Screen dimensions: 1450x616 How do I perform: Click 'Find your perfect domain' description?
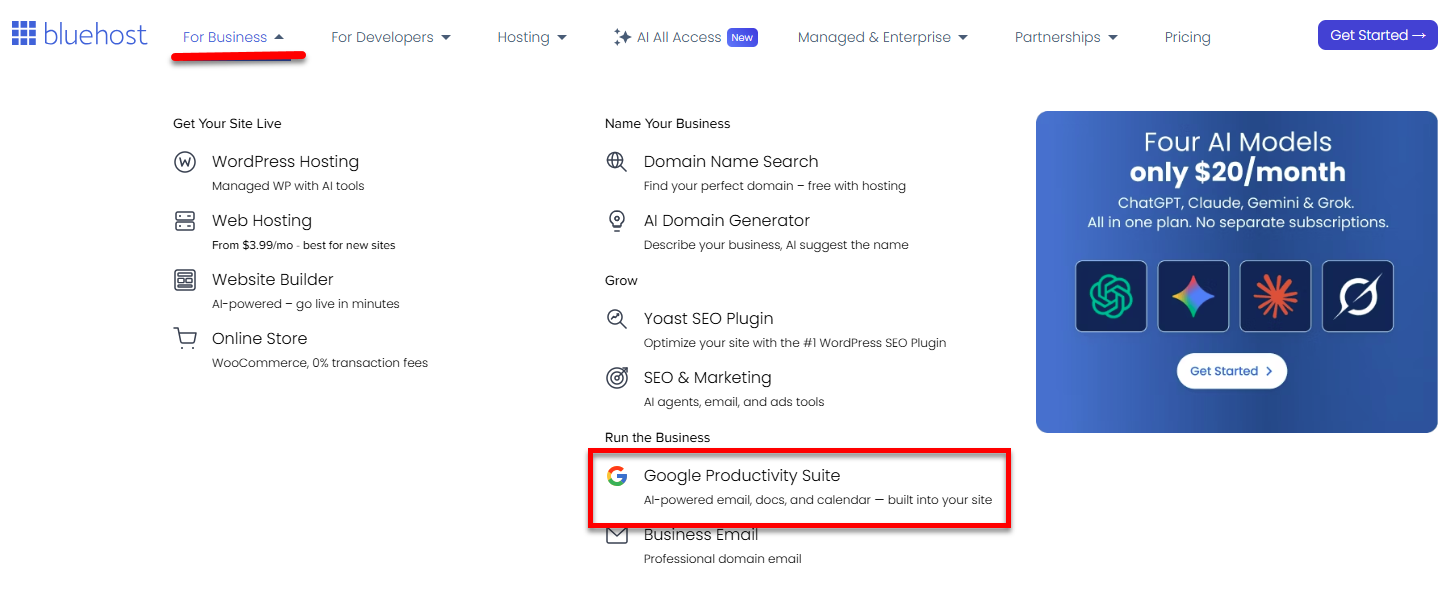point(775,186)
